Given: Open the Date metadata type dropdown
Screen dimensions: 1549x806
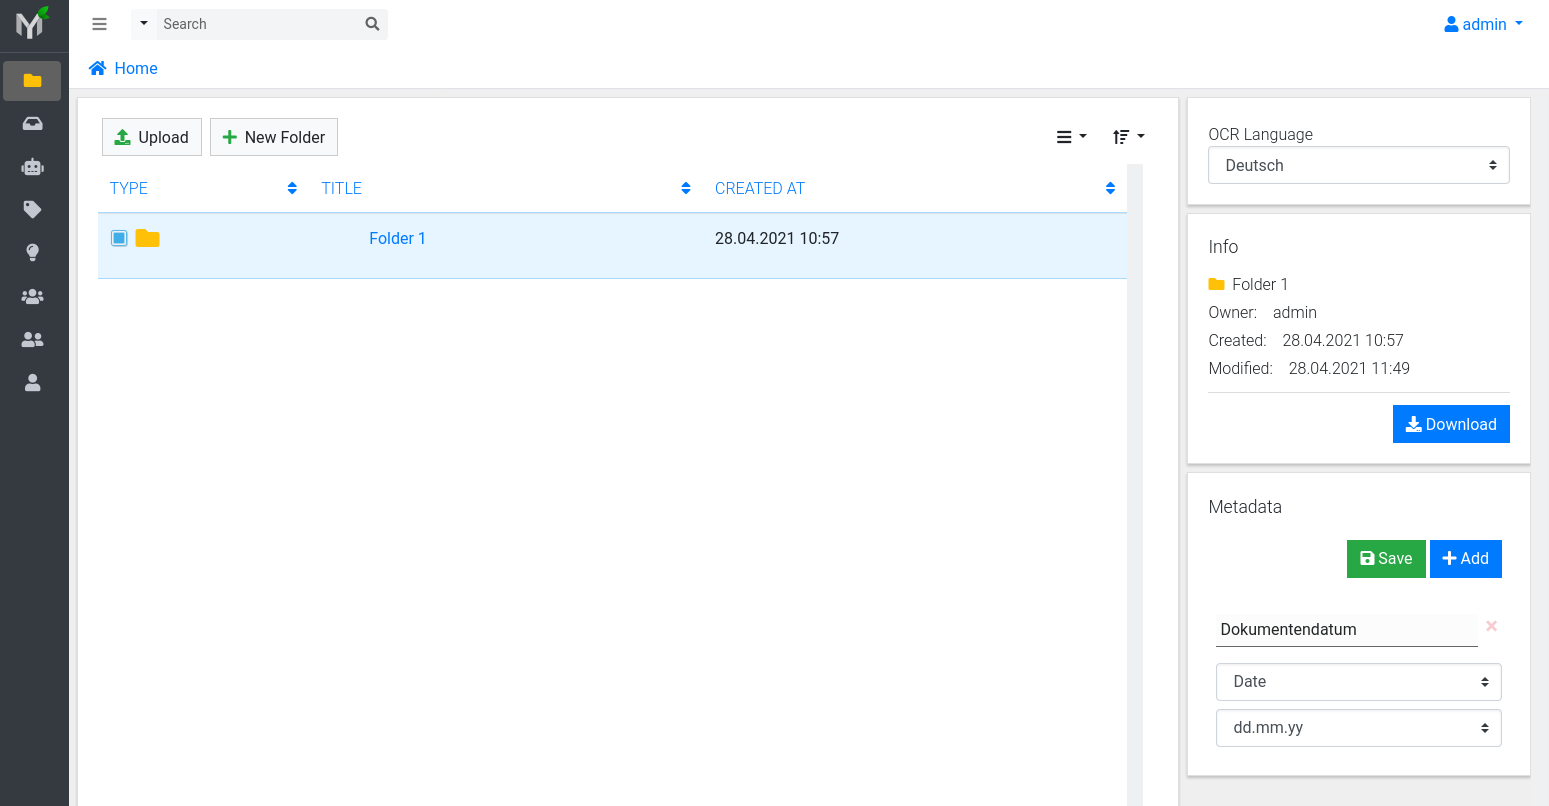Looking at the screenshot, I should tap(1359, 682).
